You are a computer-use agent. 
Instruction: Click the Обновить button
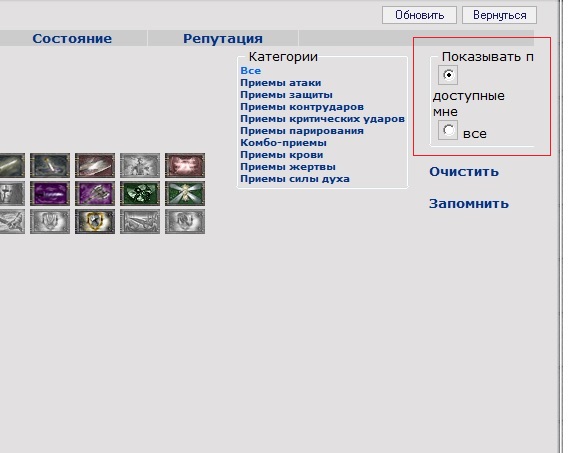(x=419, y=15)
